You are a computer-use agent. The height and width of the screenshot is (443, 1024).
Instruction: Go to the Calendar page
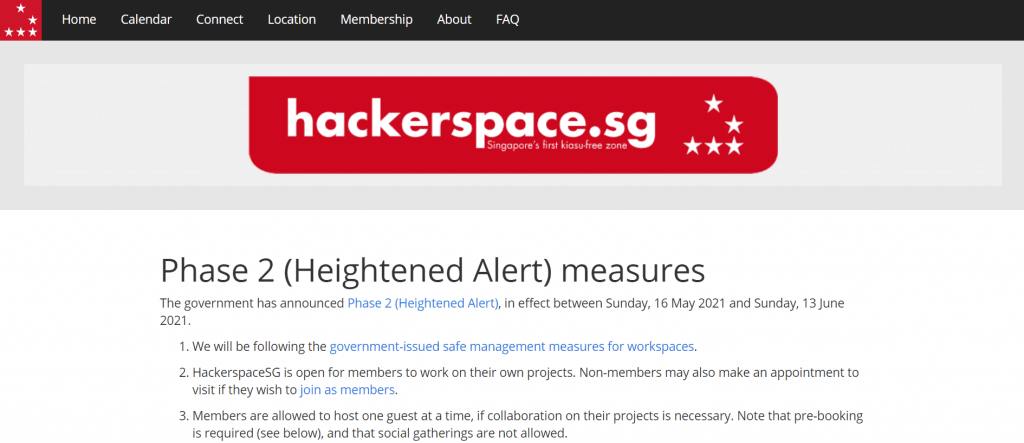click(x=146, y=20)
